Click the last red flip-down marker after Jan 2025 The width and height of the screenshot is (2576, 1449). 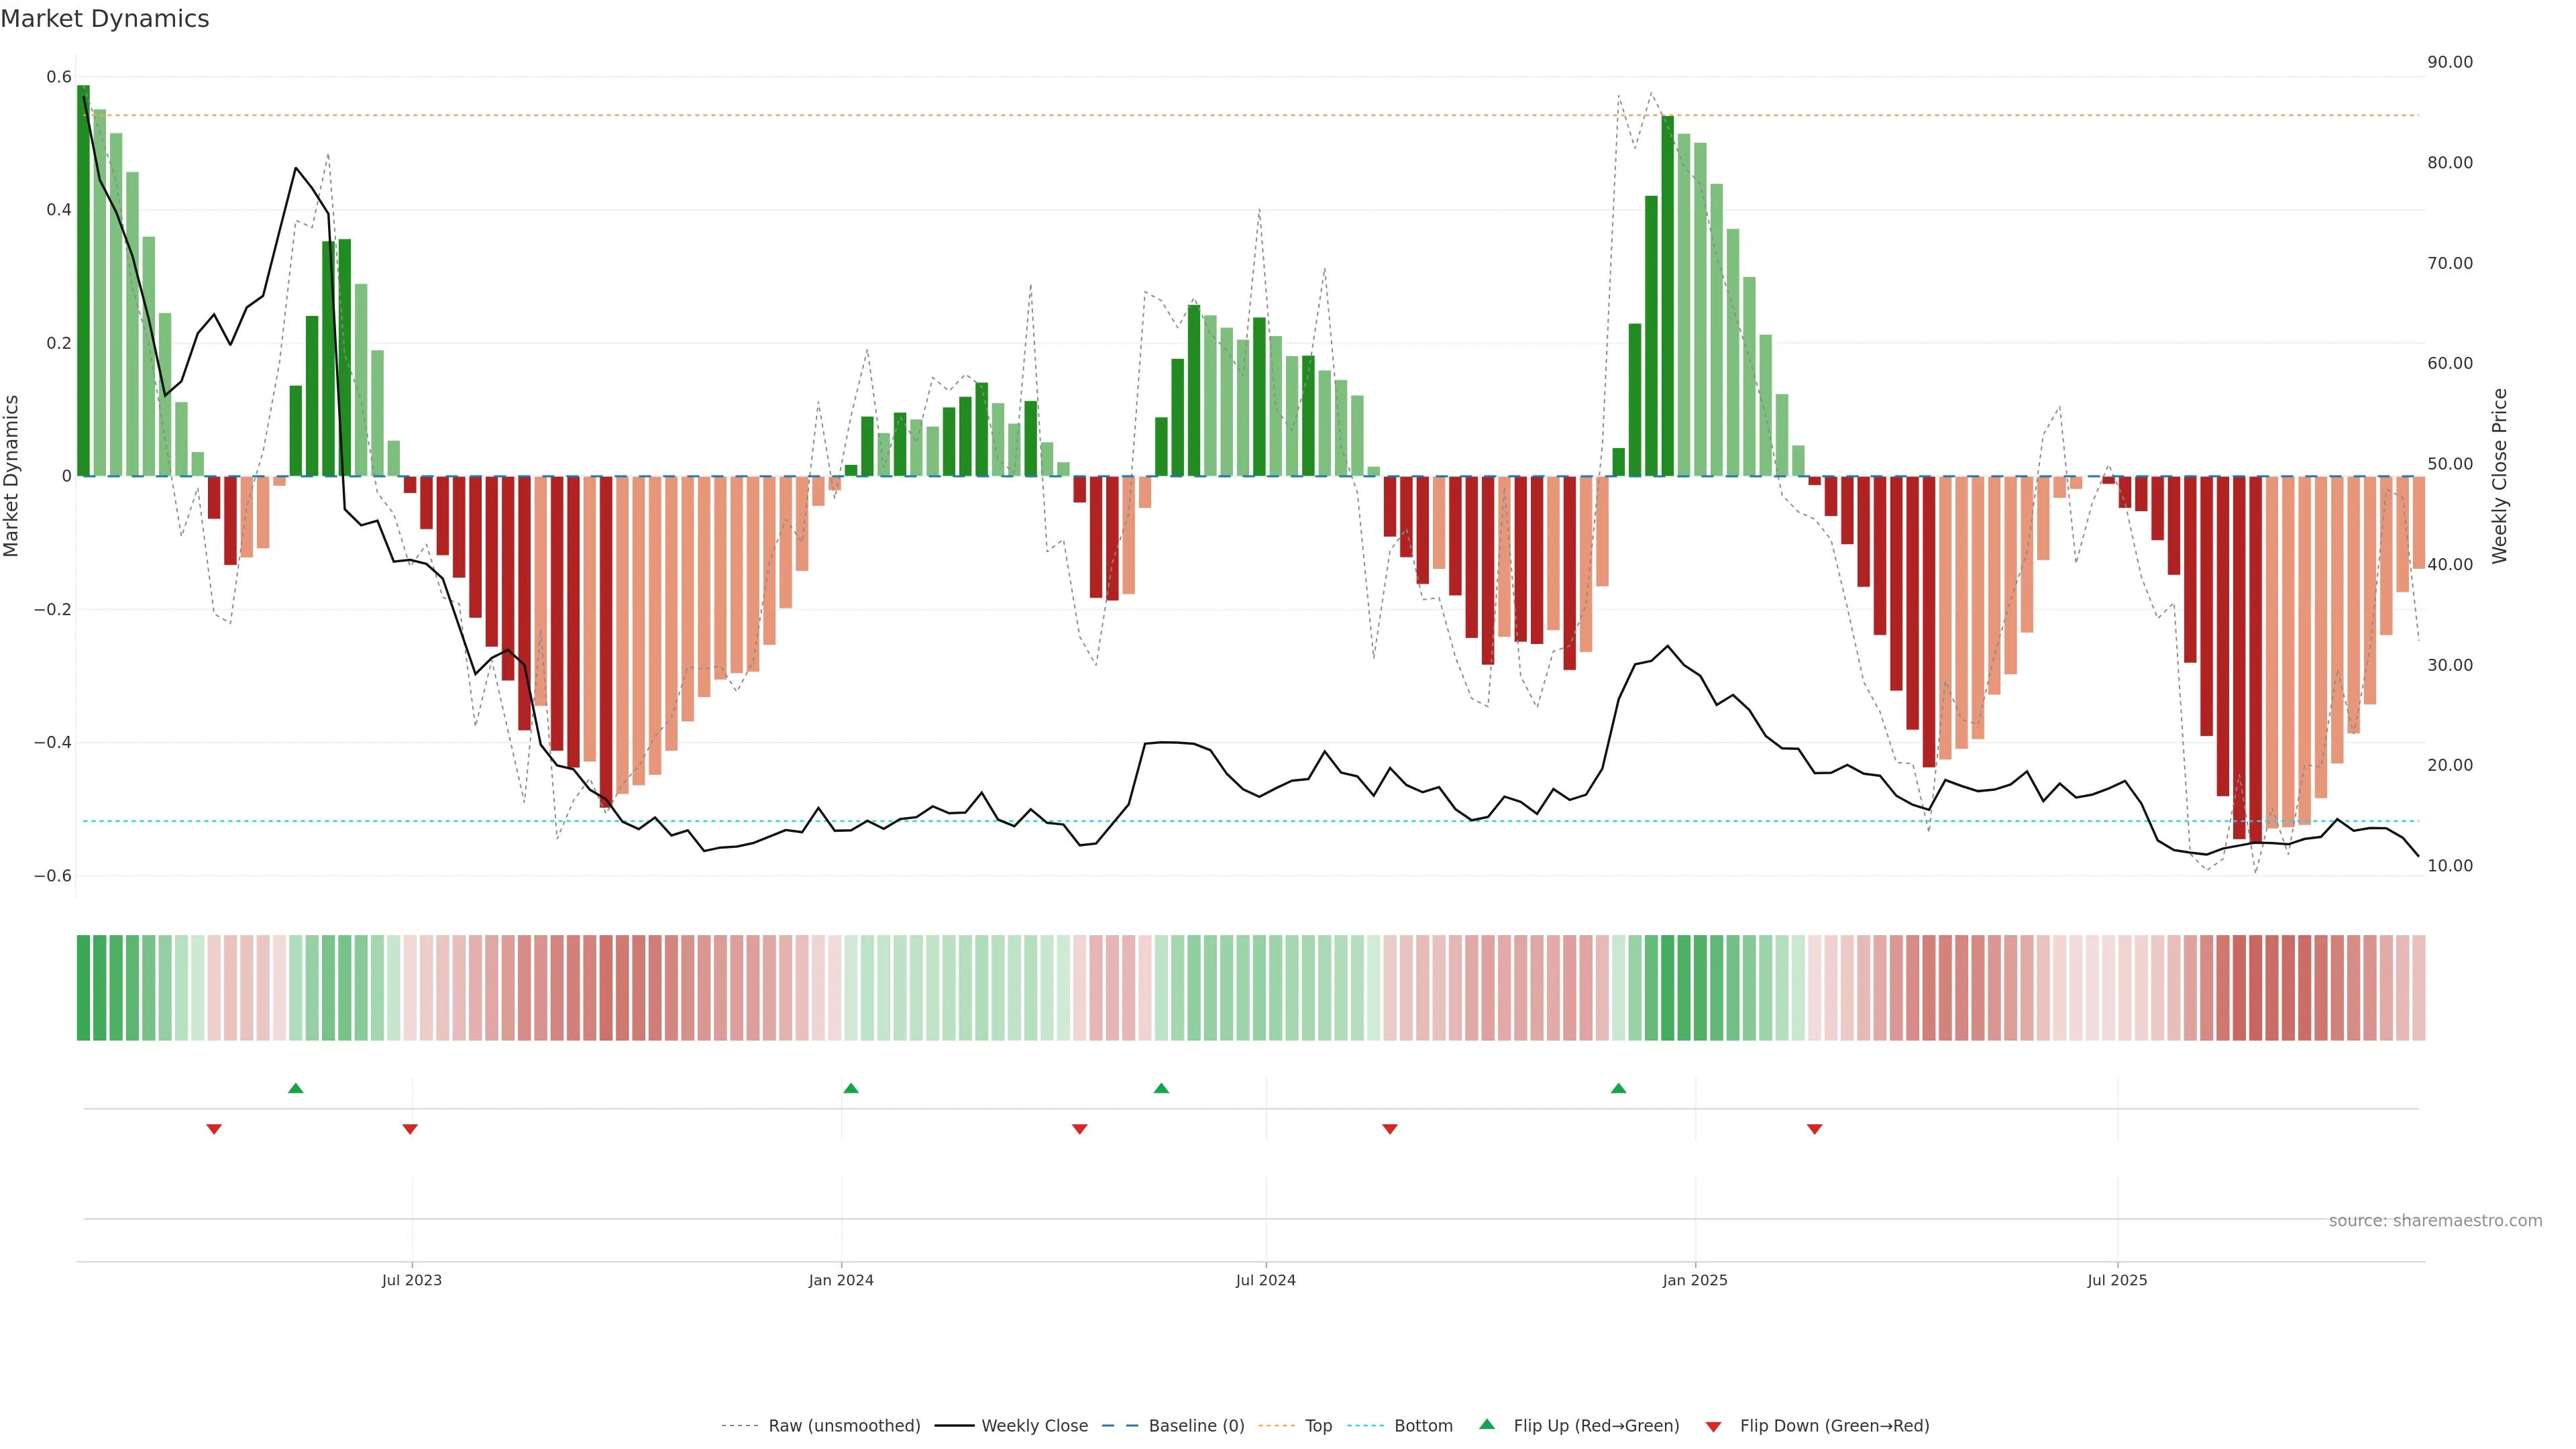click(1814, 1129)
